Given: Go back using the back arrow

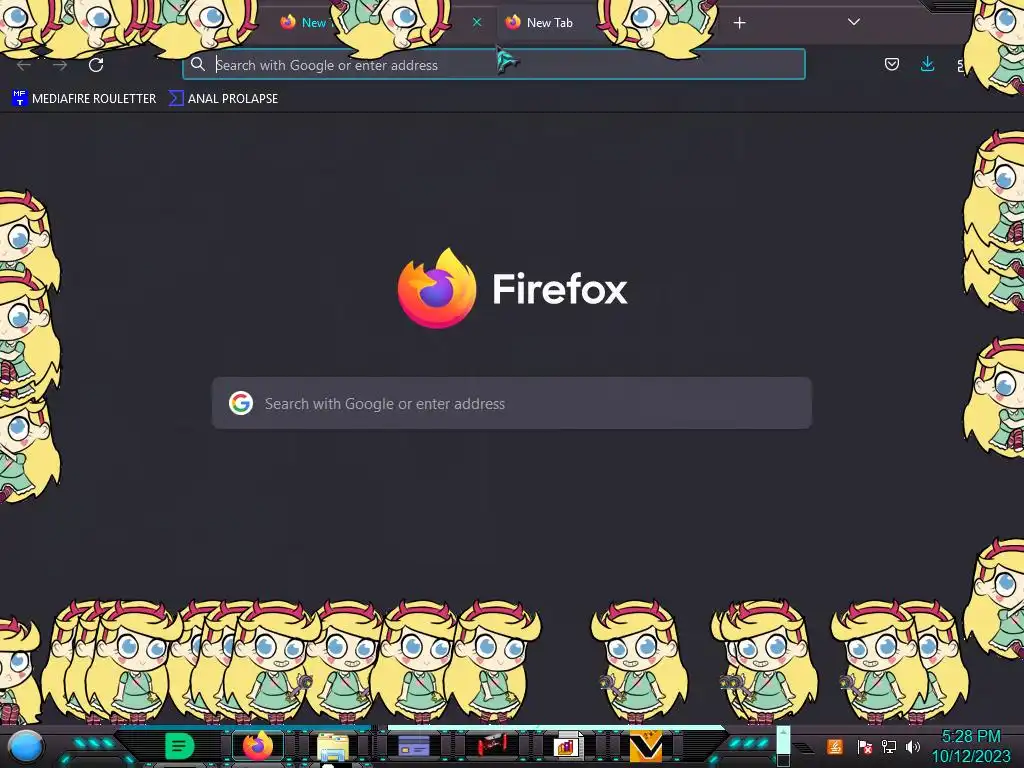Looking at the screenshot, I should click(24, 65).
